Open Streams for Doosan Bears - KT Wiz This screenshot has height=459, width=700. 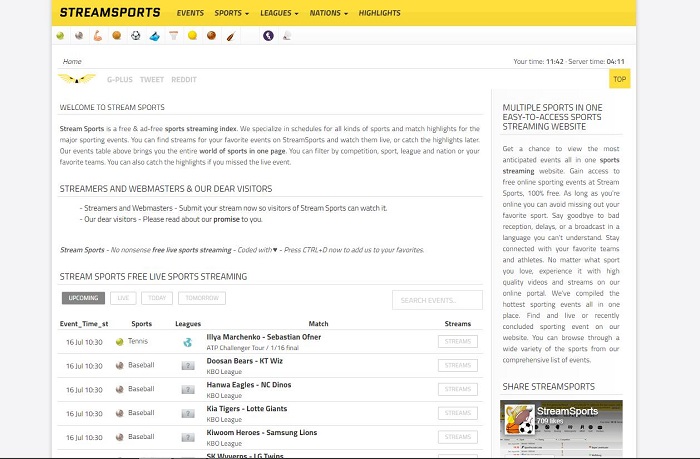(458, 365)
